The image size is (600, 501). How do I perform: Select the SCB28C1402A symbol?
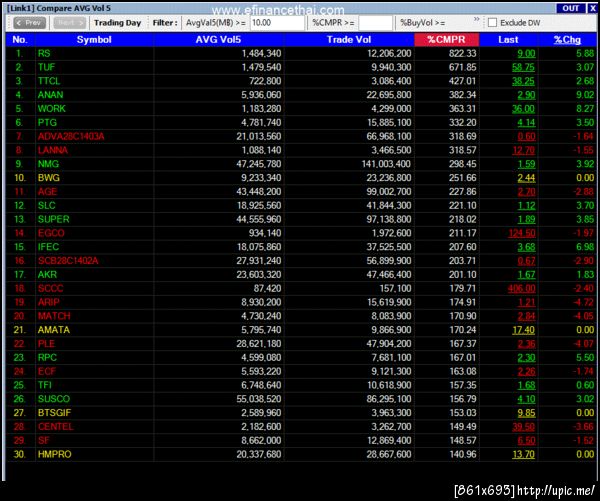pos(68,261)
